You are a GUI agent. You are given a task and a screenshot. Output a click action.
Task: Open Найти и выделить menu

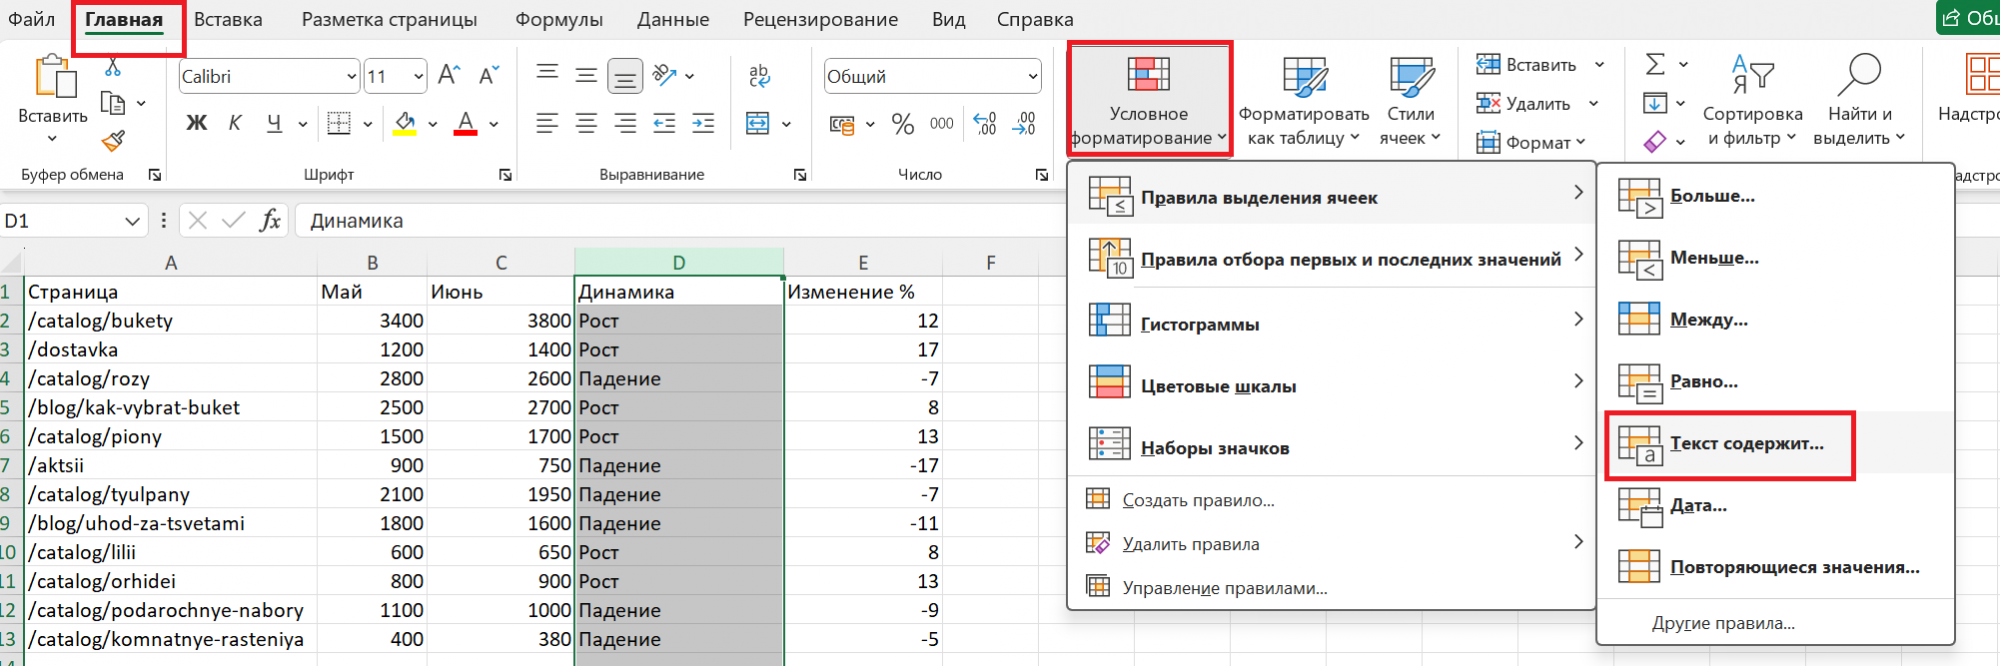coord(1859,101)
